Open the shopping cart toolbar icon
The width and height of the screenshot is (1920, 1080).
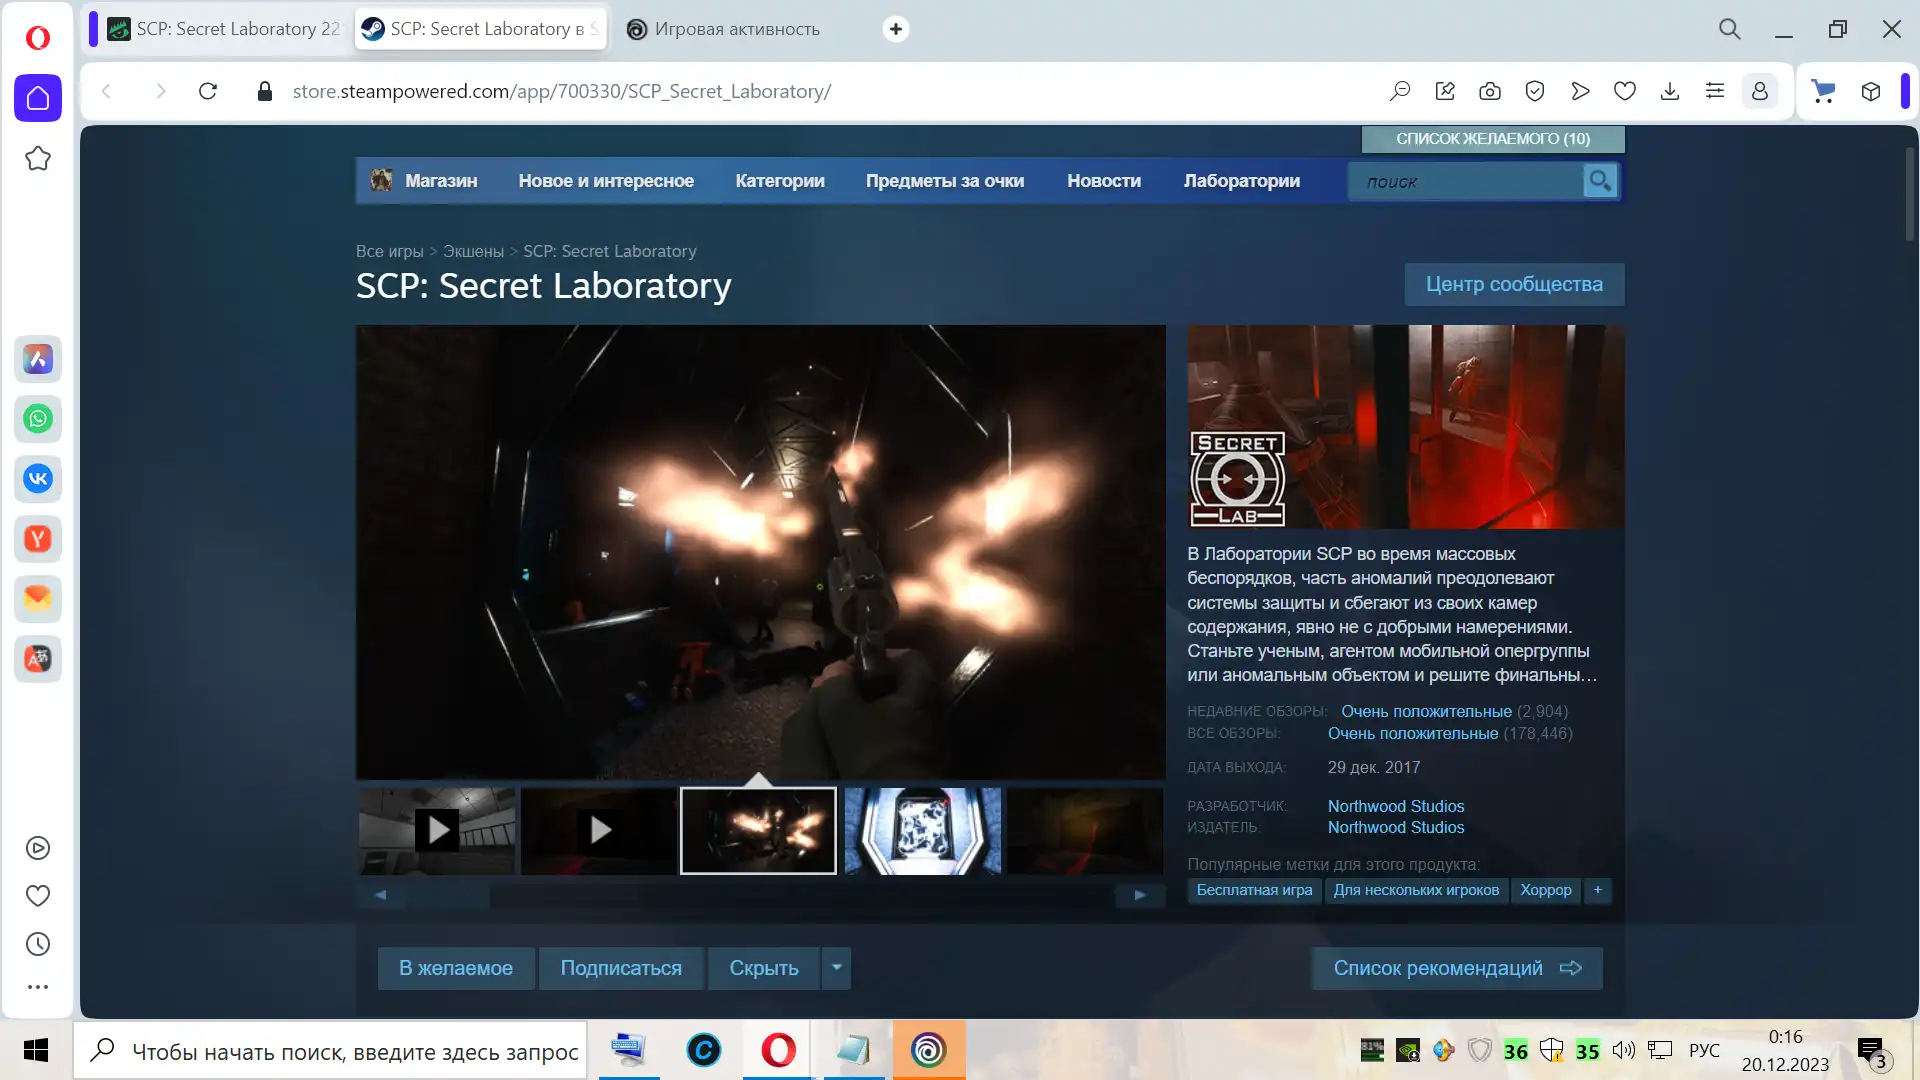1824,91
